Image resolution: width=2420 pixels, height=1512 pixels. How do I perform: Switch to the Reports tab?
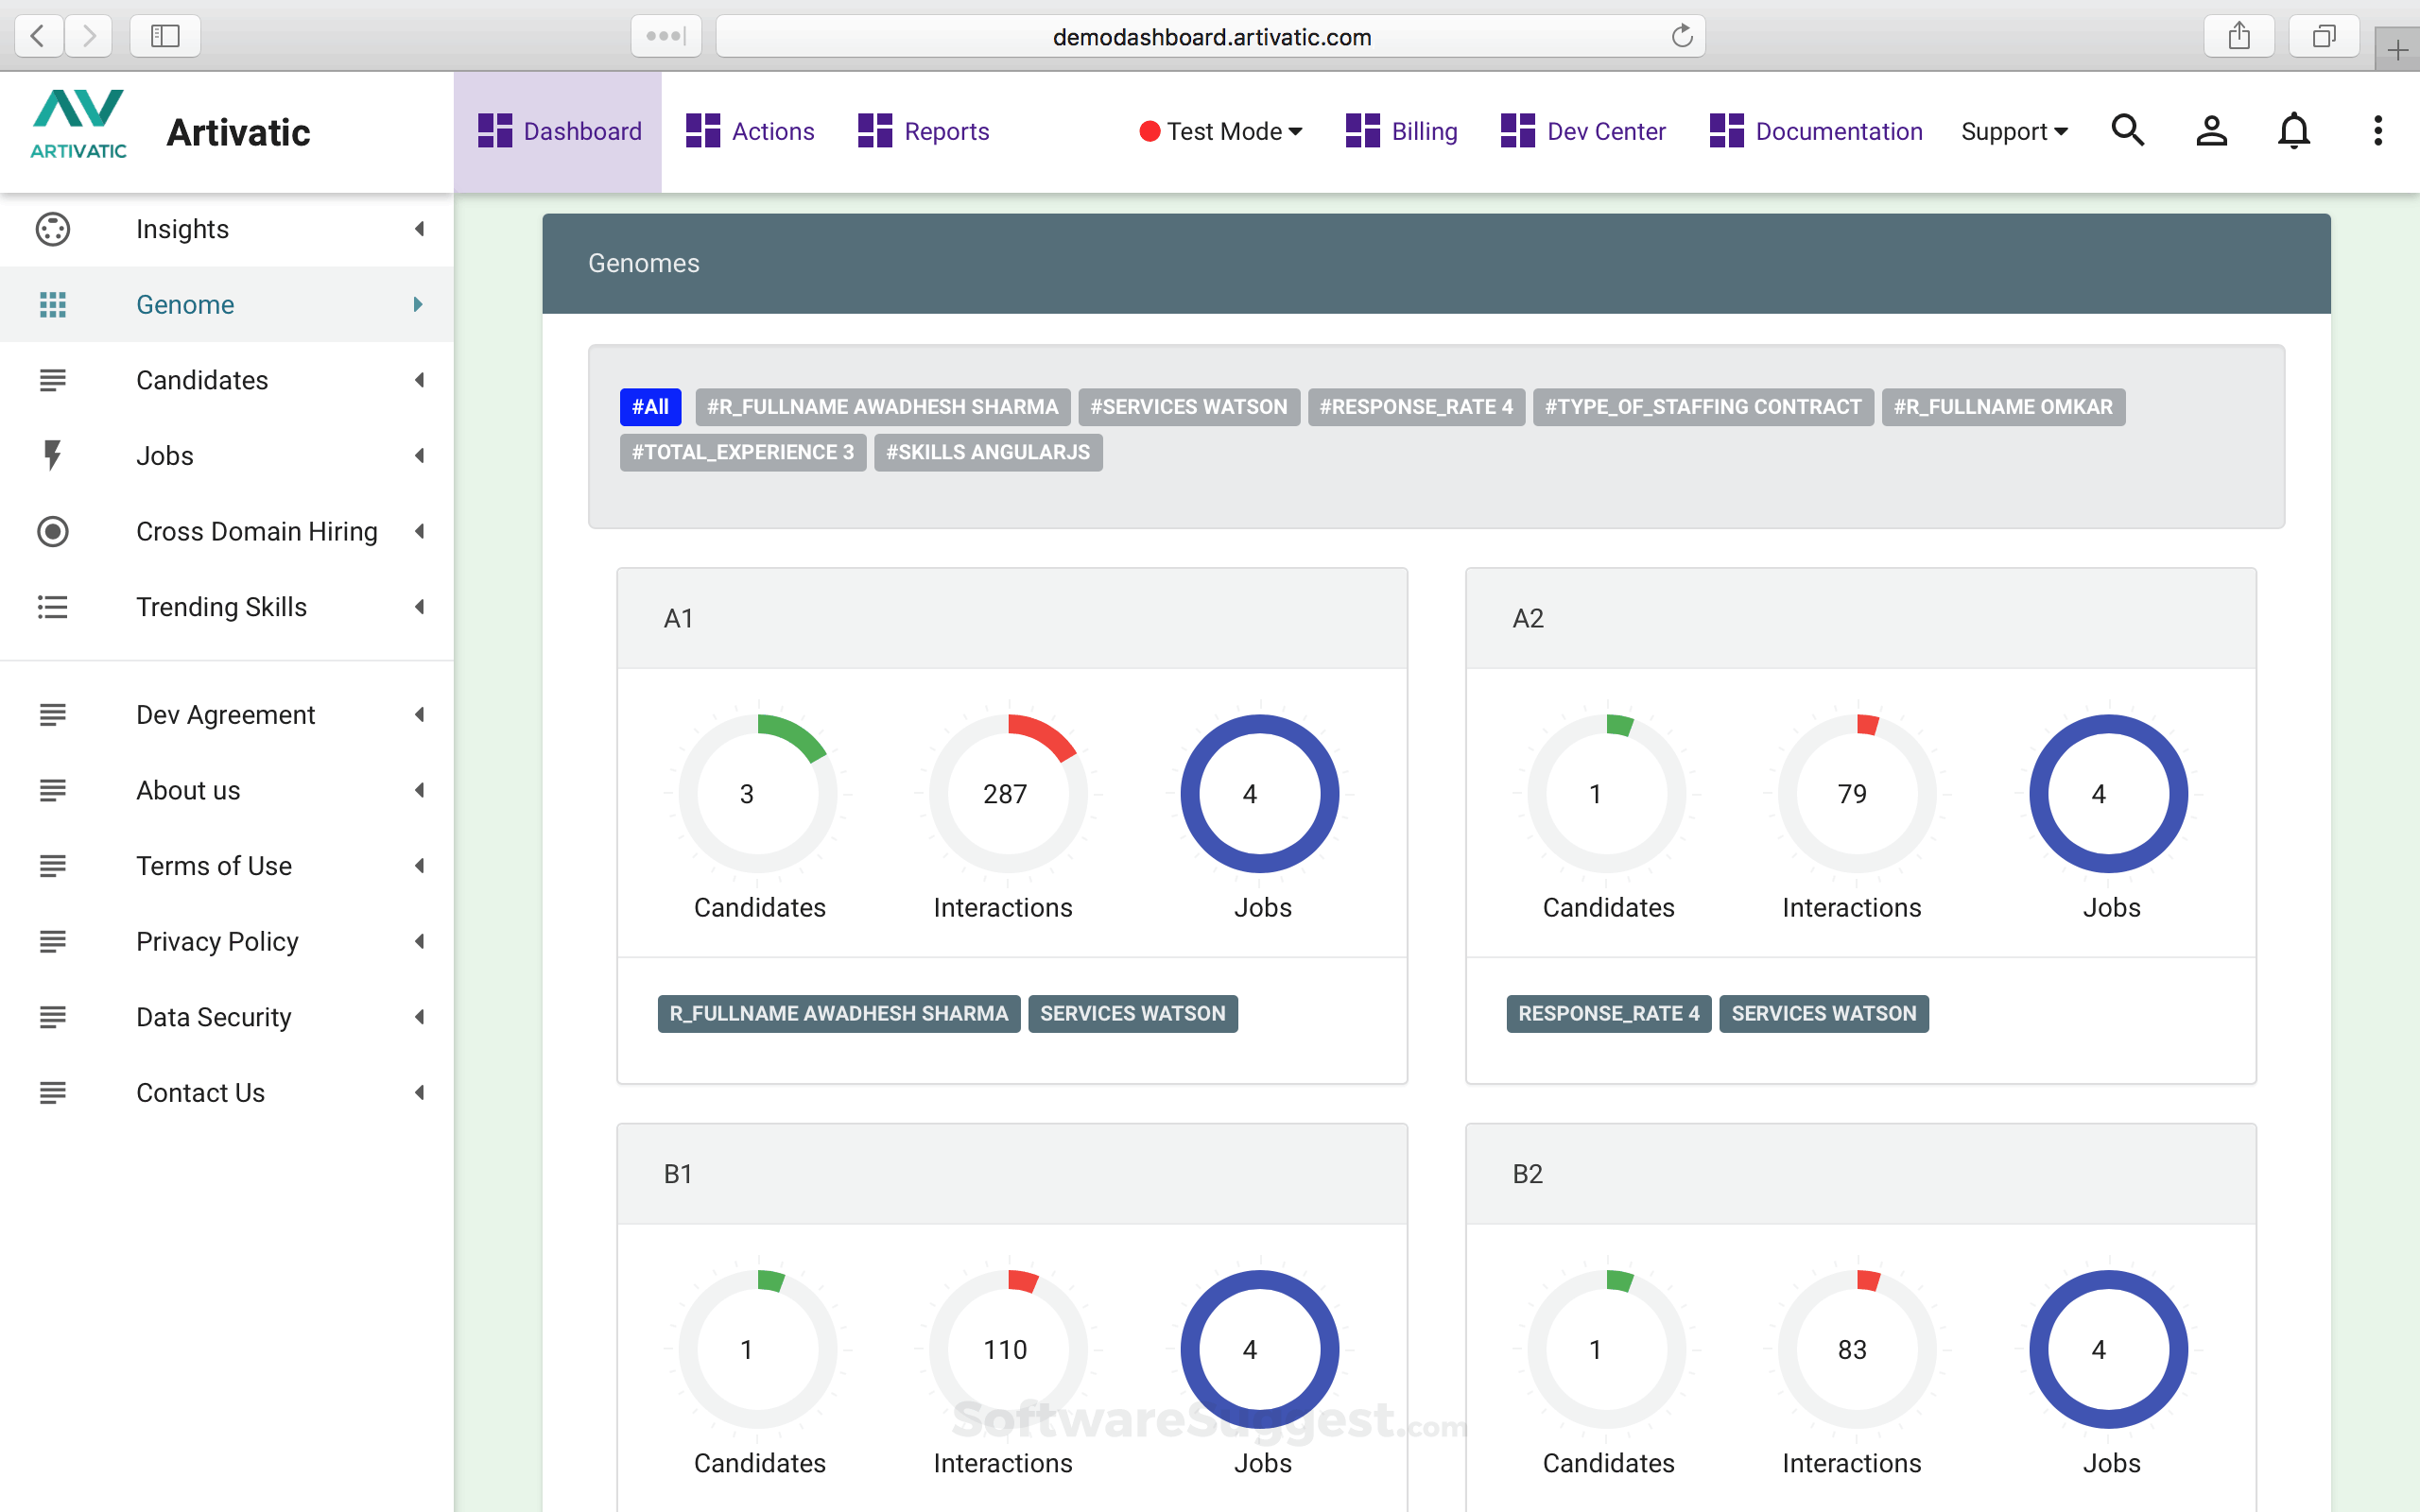click(924, 132)
